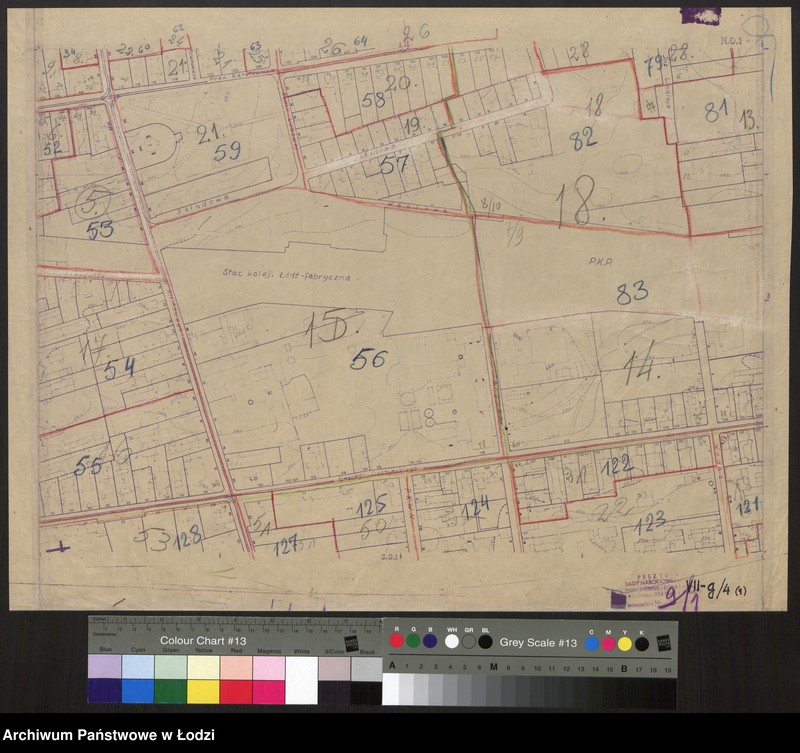Click grey scale patch under letter A

(392, 689)
